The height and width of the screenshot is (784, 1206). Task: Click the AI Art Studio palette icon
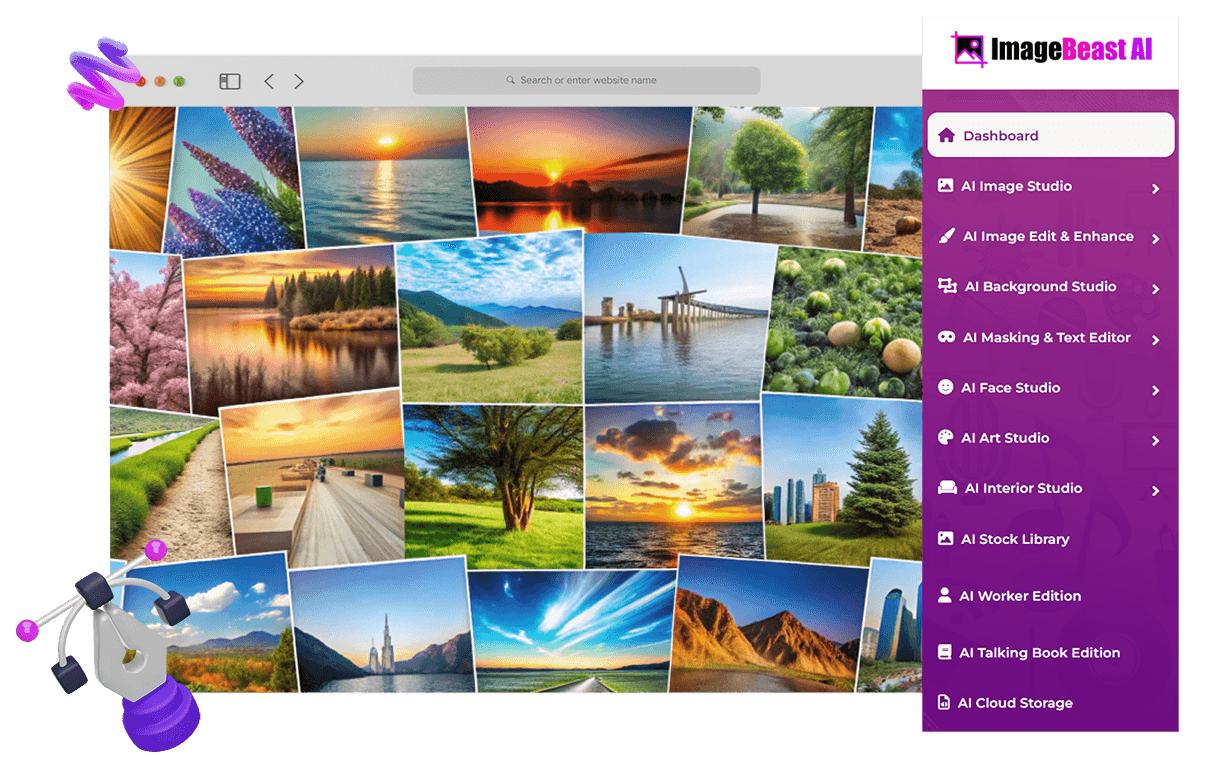[945, 438]
